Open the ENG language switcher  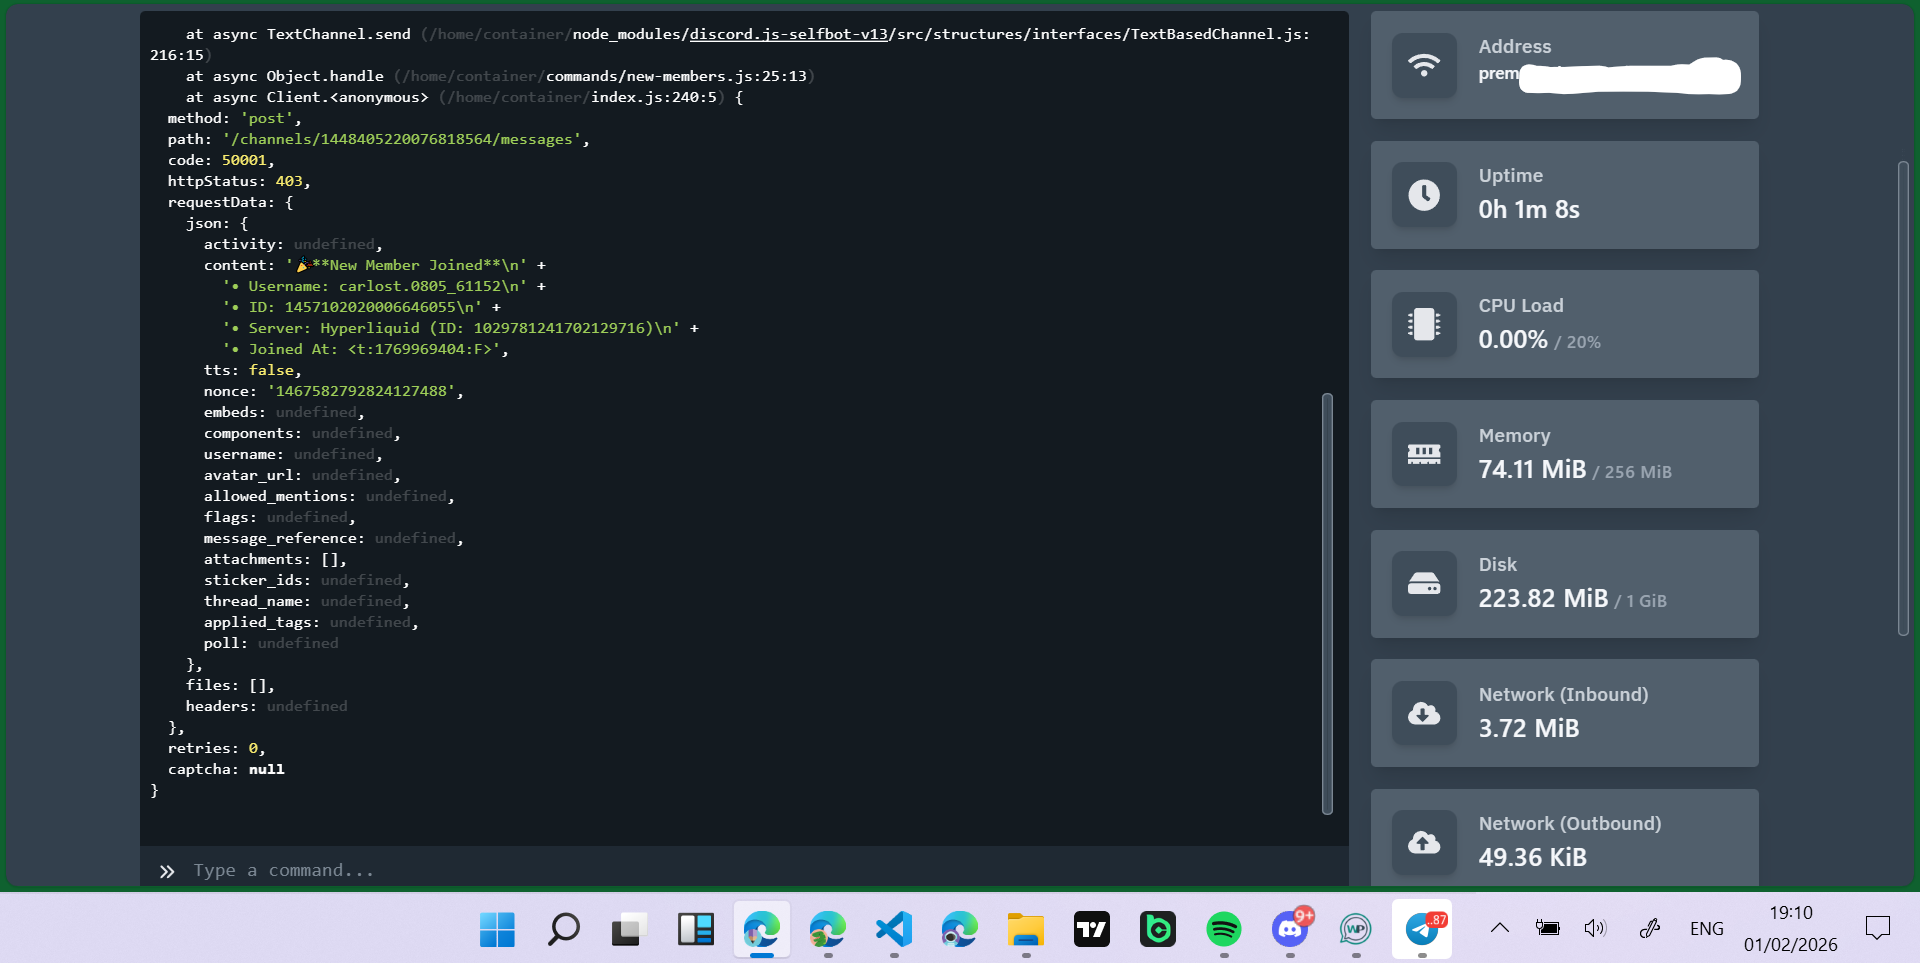coord(1706,929)
